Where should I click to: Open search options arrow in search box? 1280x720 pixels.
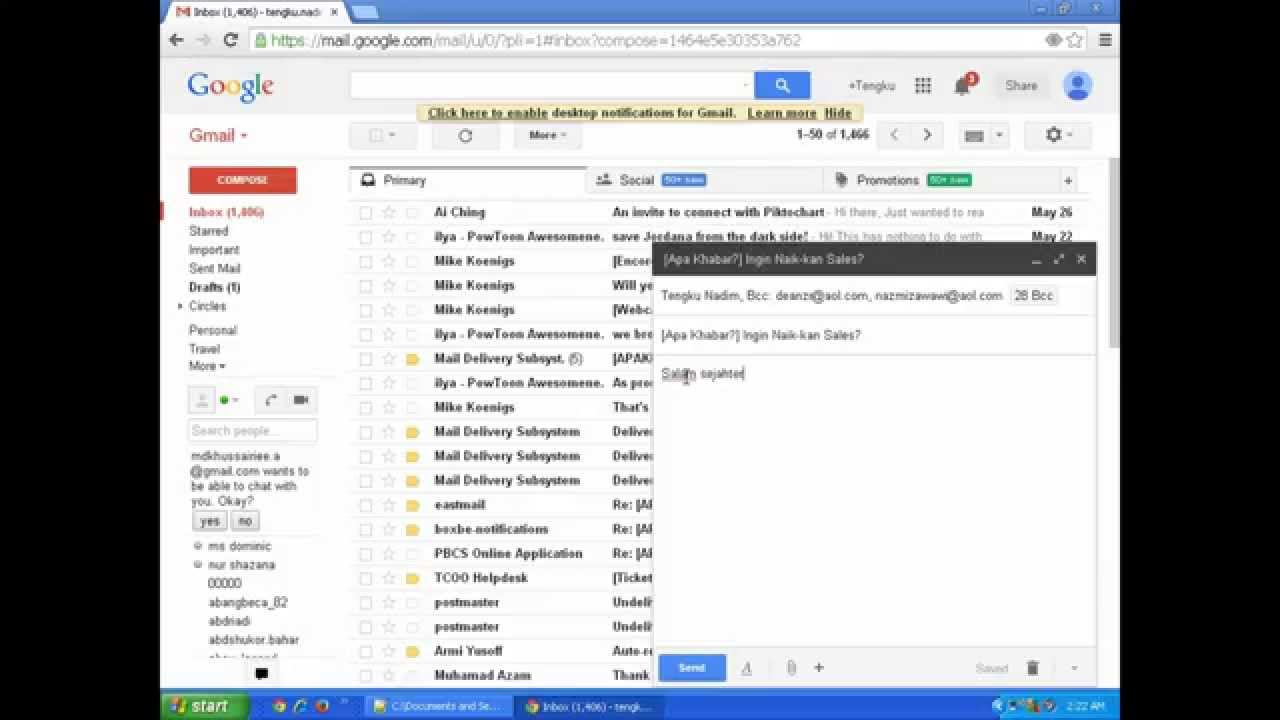coord(746,86)
